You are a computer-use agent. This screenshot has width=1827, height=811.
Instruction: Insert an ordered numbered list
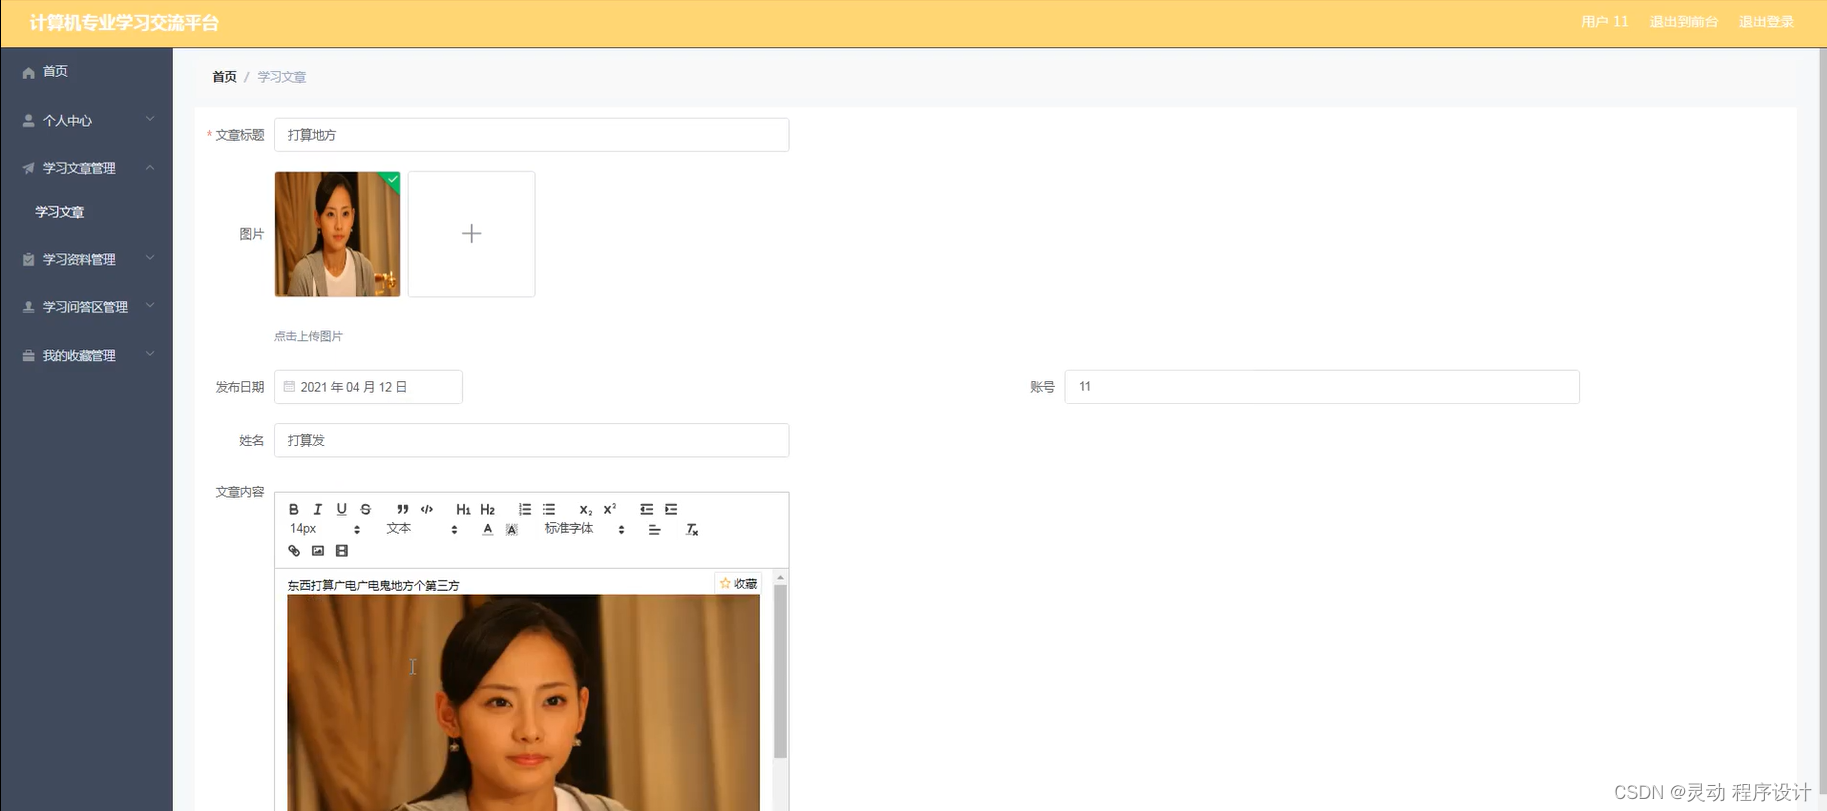pos(525,509)
